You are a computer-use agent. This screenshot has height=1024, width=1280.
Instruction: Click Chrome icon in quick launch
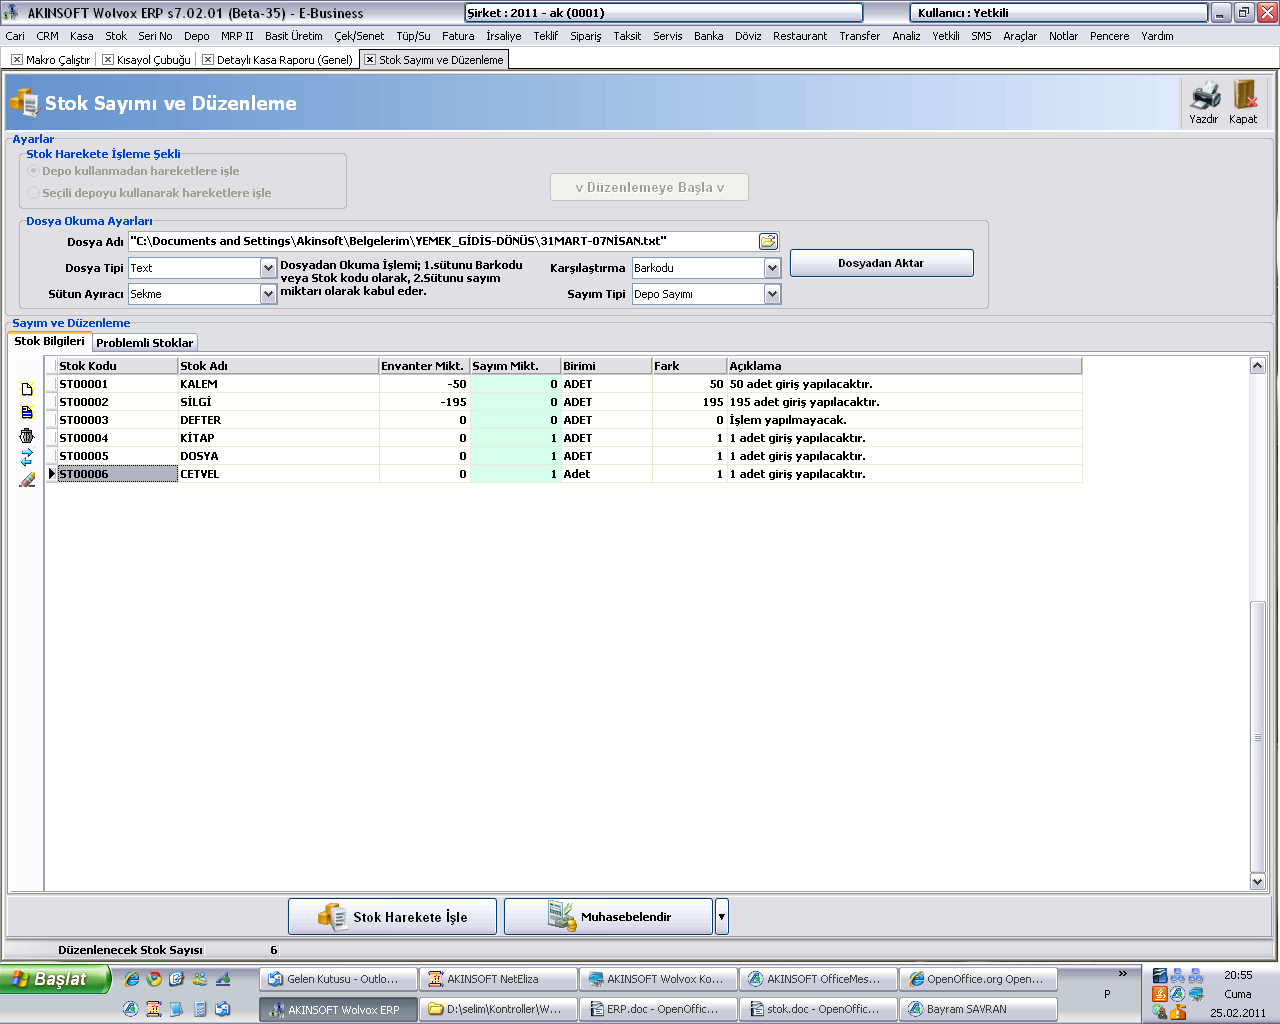click(154, 979)
